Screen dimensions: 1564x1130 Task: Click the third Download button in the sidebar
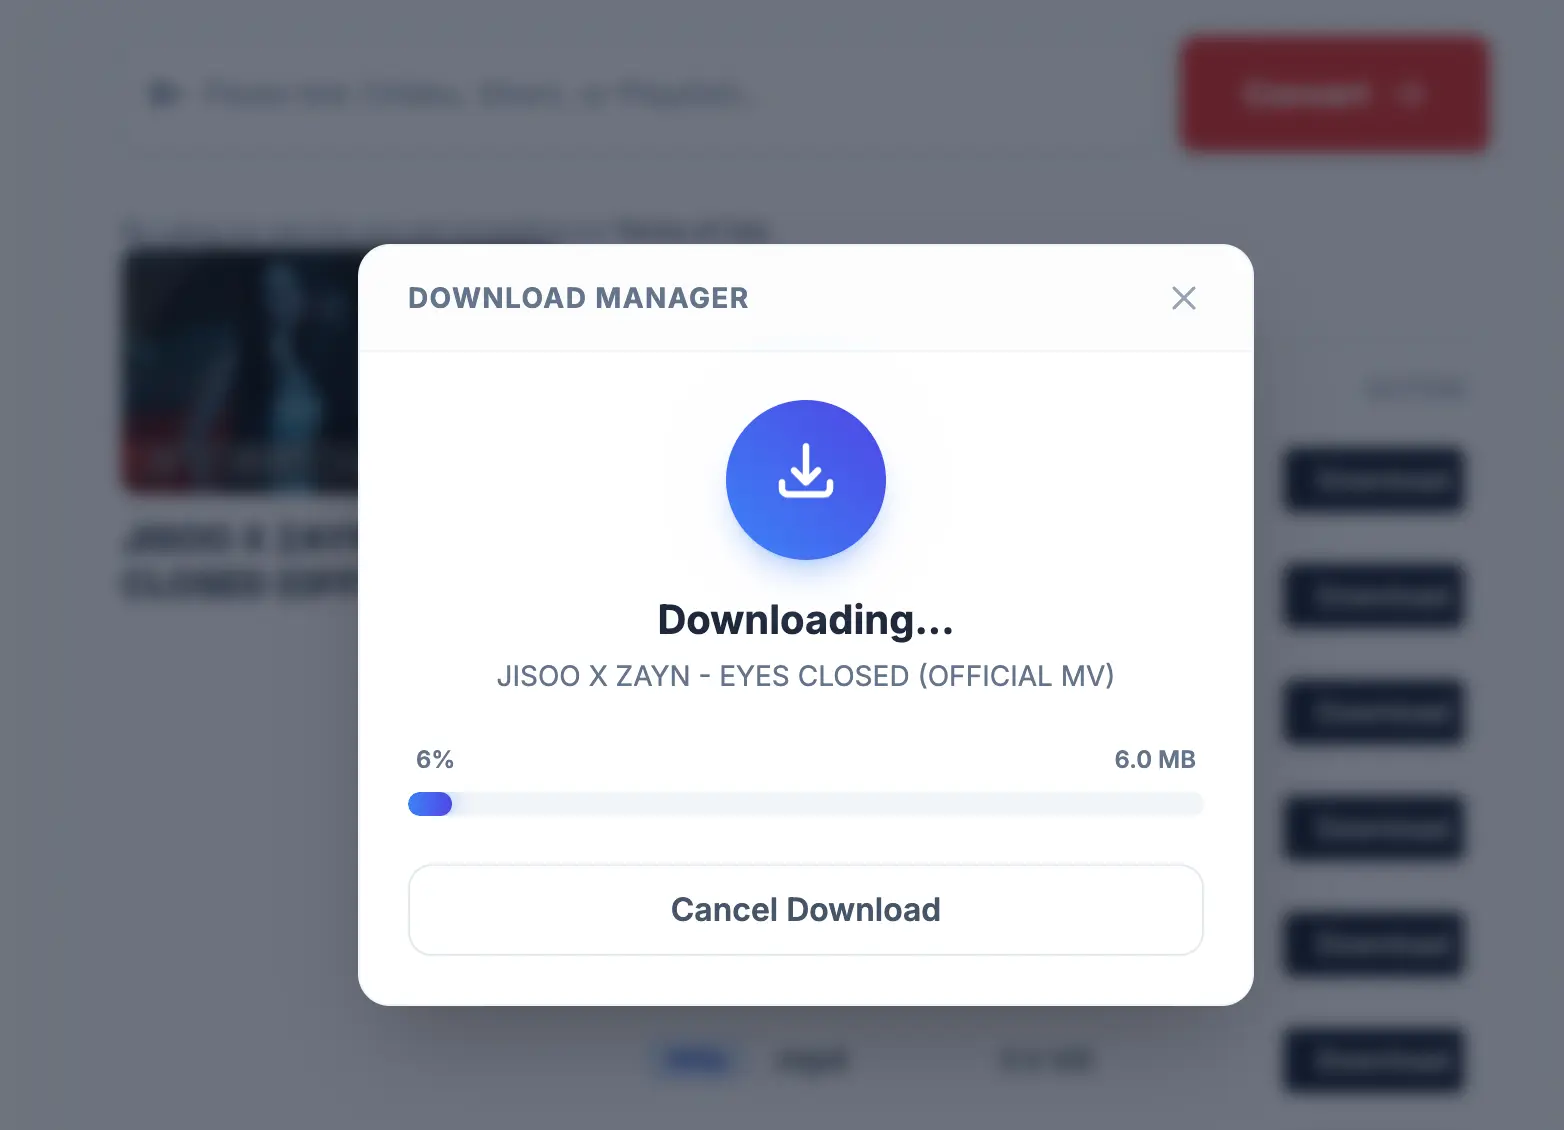(1374, 712)
